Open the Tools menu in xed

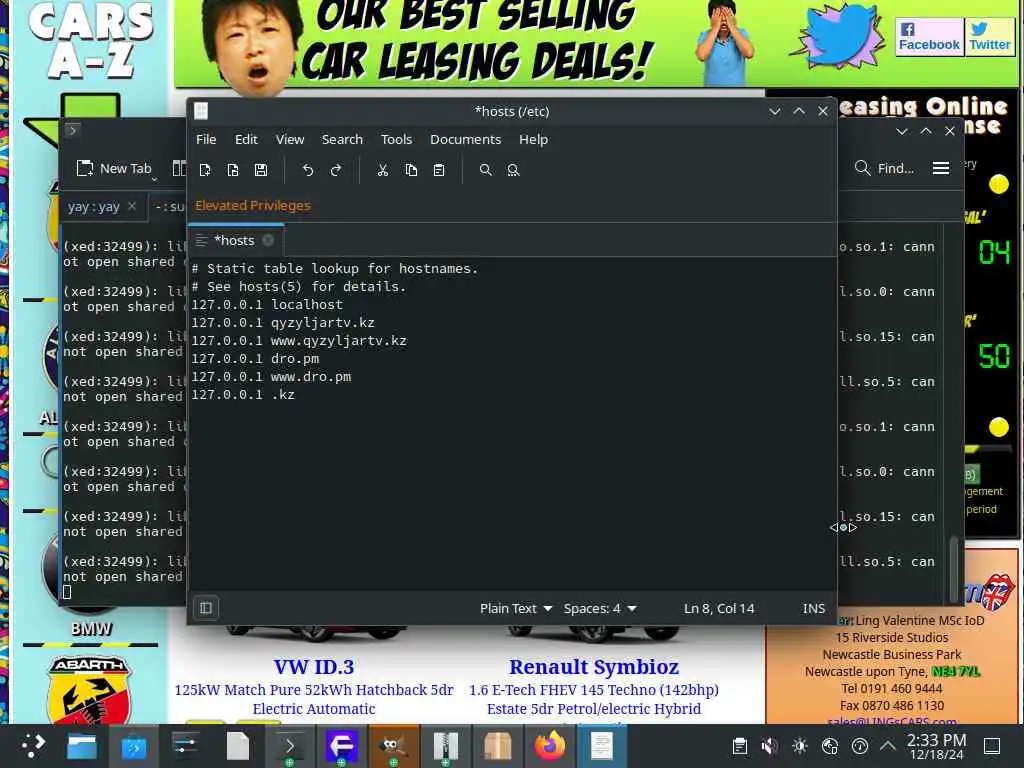pos(396,139)
